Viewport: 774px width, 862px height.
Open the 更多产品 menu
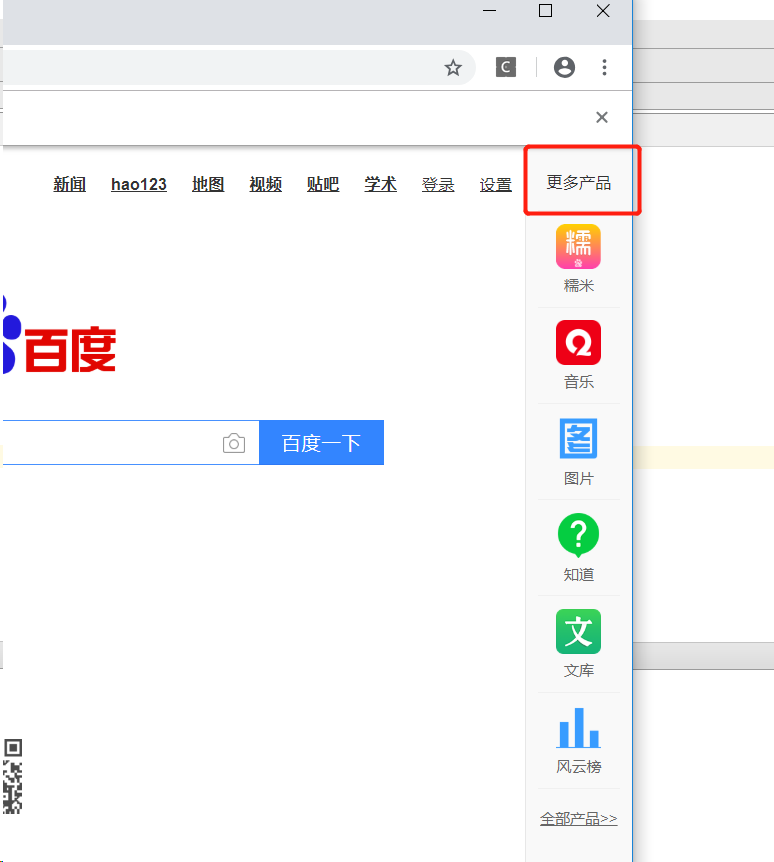(x=579, y=183)
